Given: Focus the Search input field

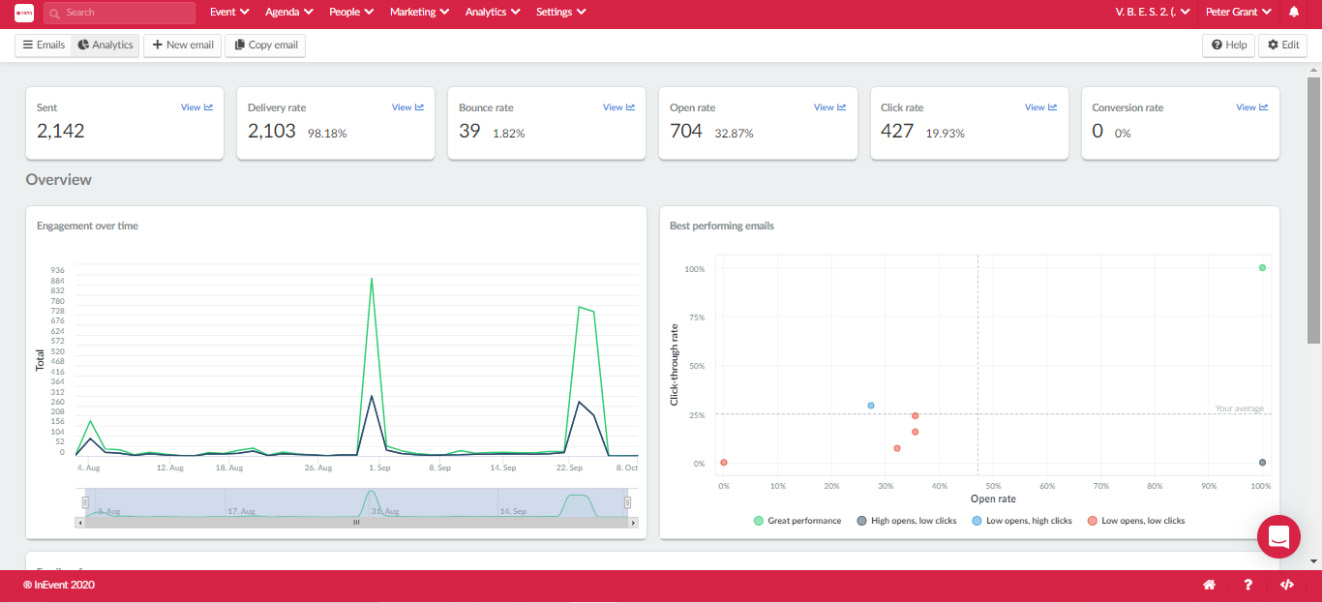Looking at the screenshot, I should tap(120, 13).
